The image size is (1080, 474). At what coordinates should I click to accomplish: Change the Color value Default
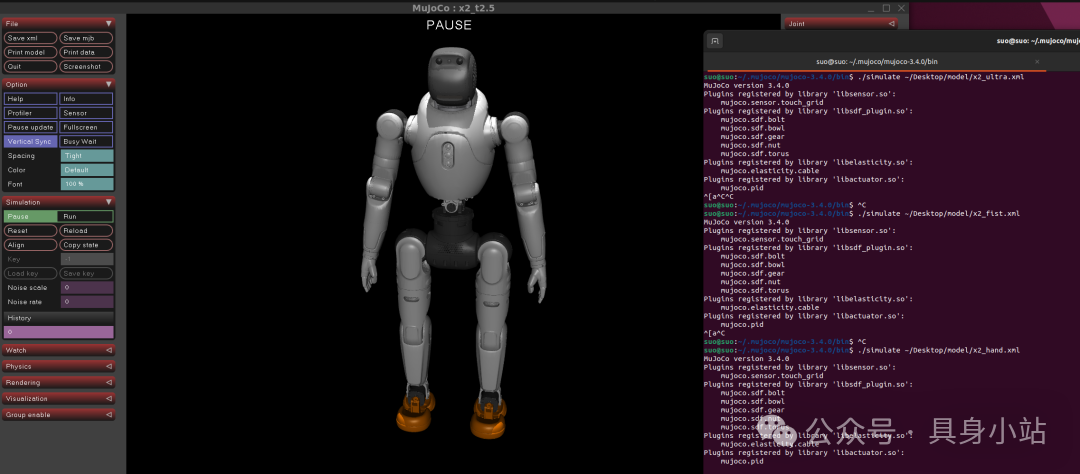pyautogui.click(x=87, y=170)
